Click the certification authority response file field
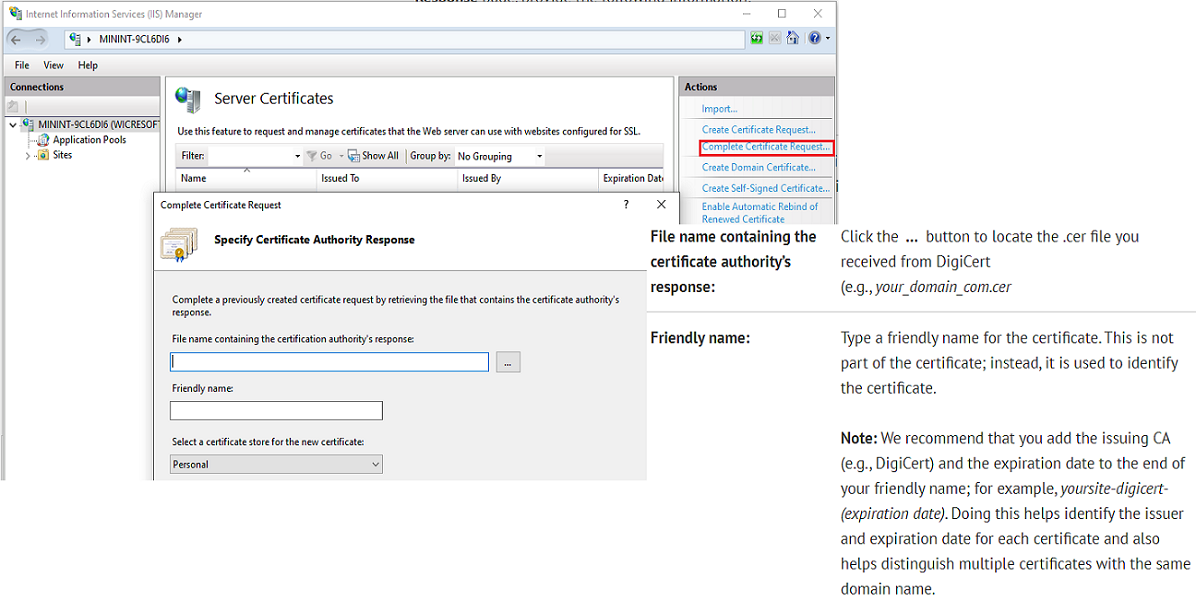The width and height of the screenshot is (1196, 601). [x=330, y=362]
